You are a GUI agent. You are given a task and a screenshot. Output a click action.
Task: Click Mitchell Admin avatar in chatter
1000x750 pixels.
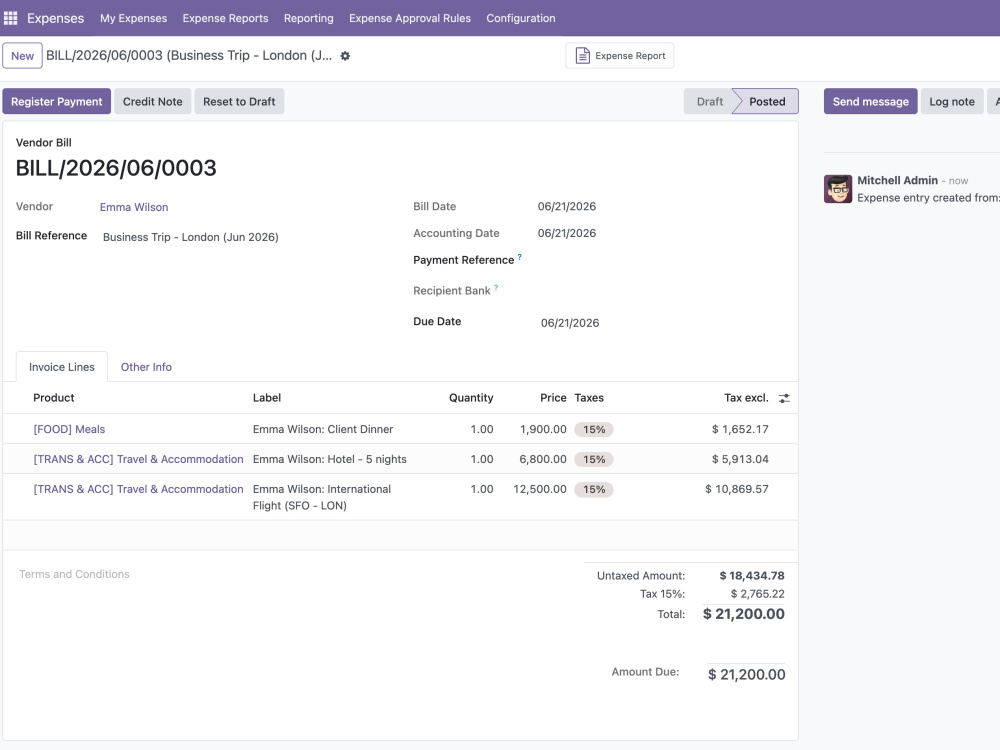[x=838, y=189]
